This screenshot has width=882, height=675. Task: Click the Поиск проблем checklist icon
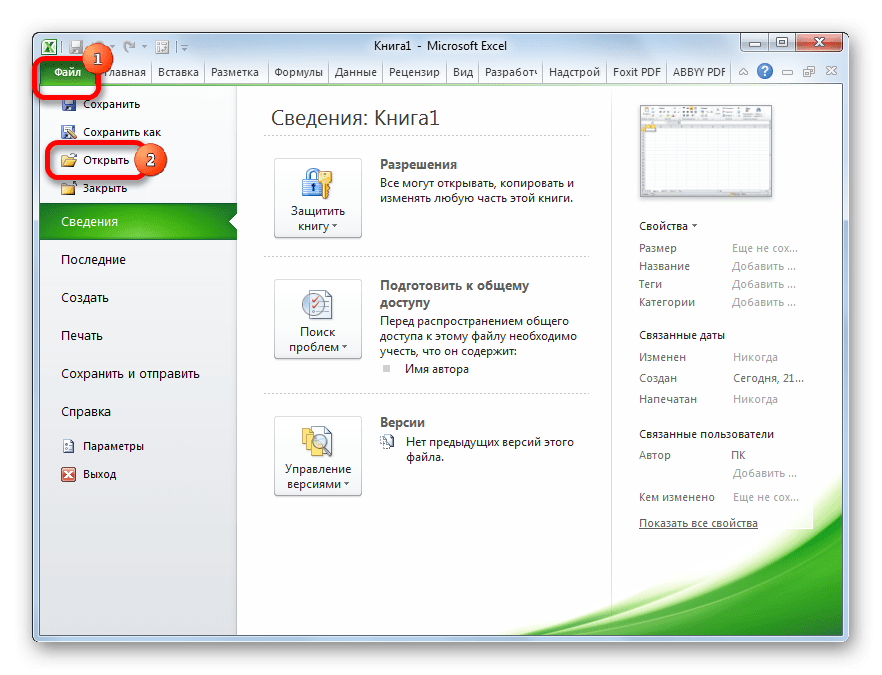(x=317, y=304)
